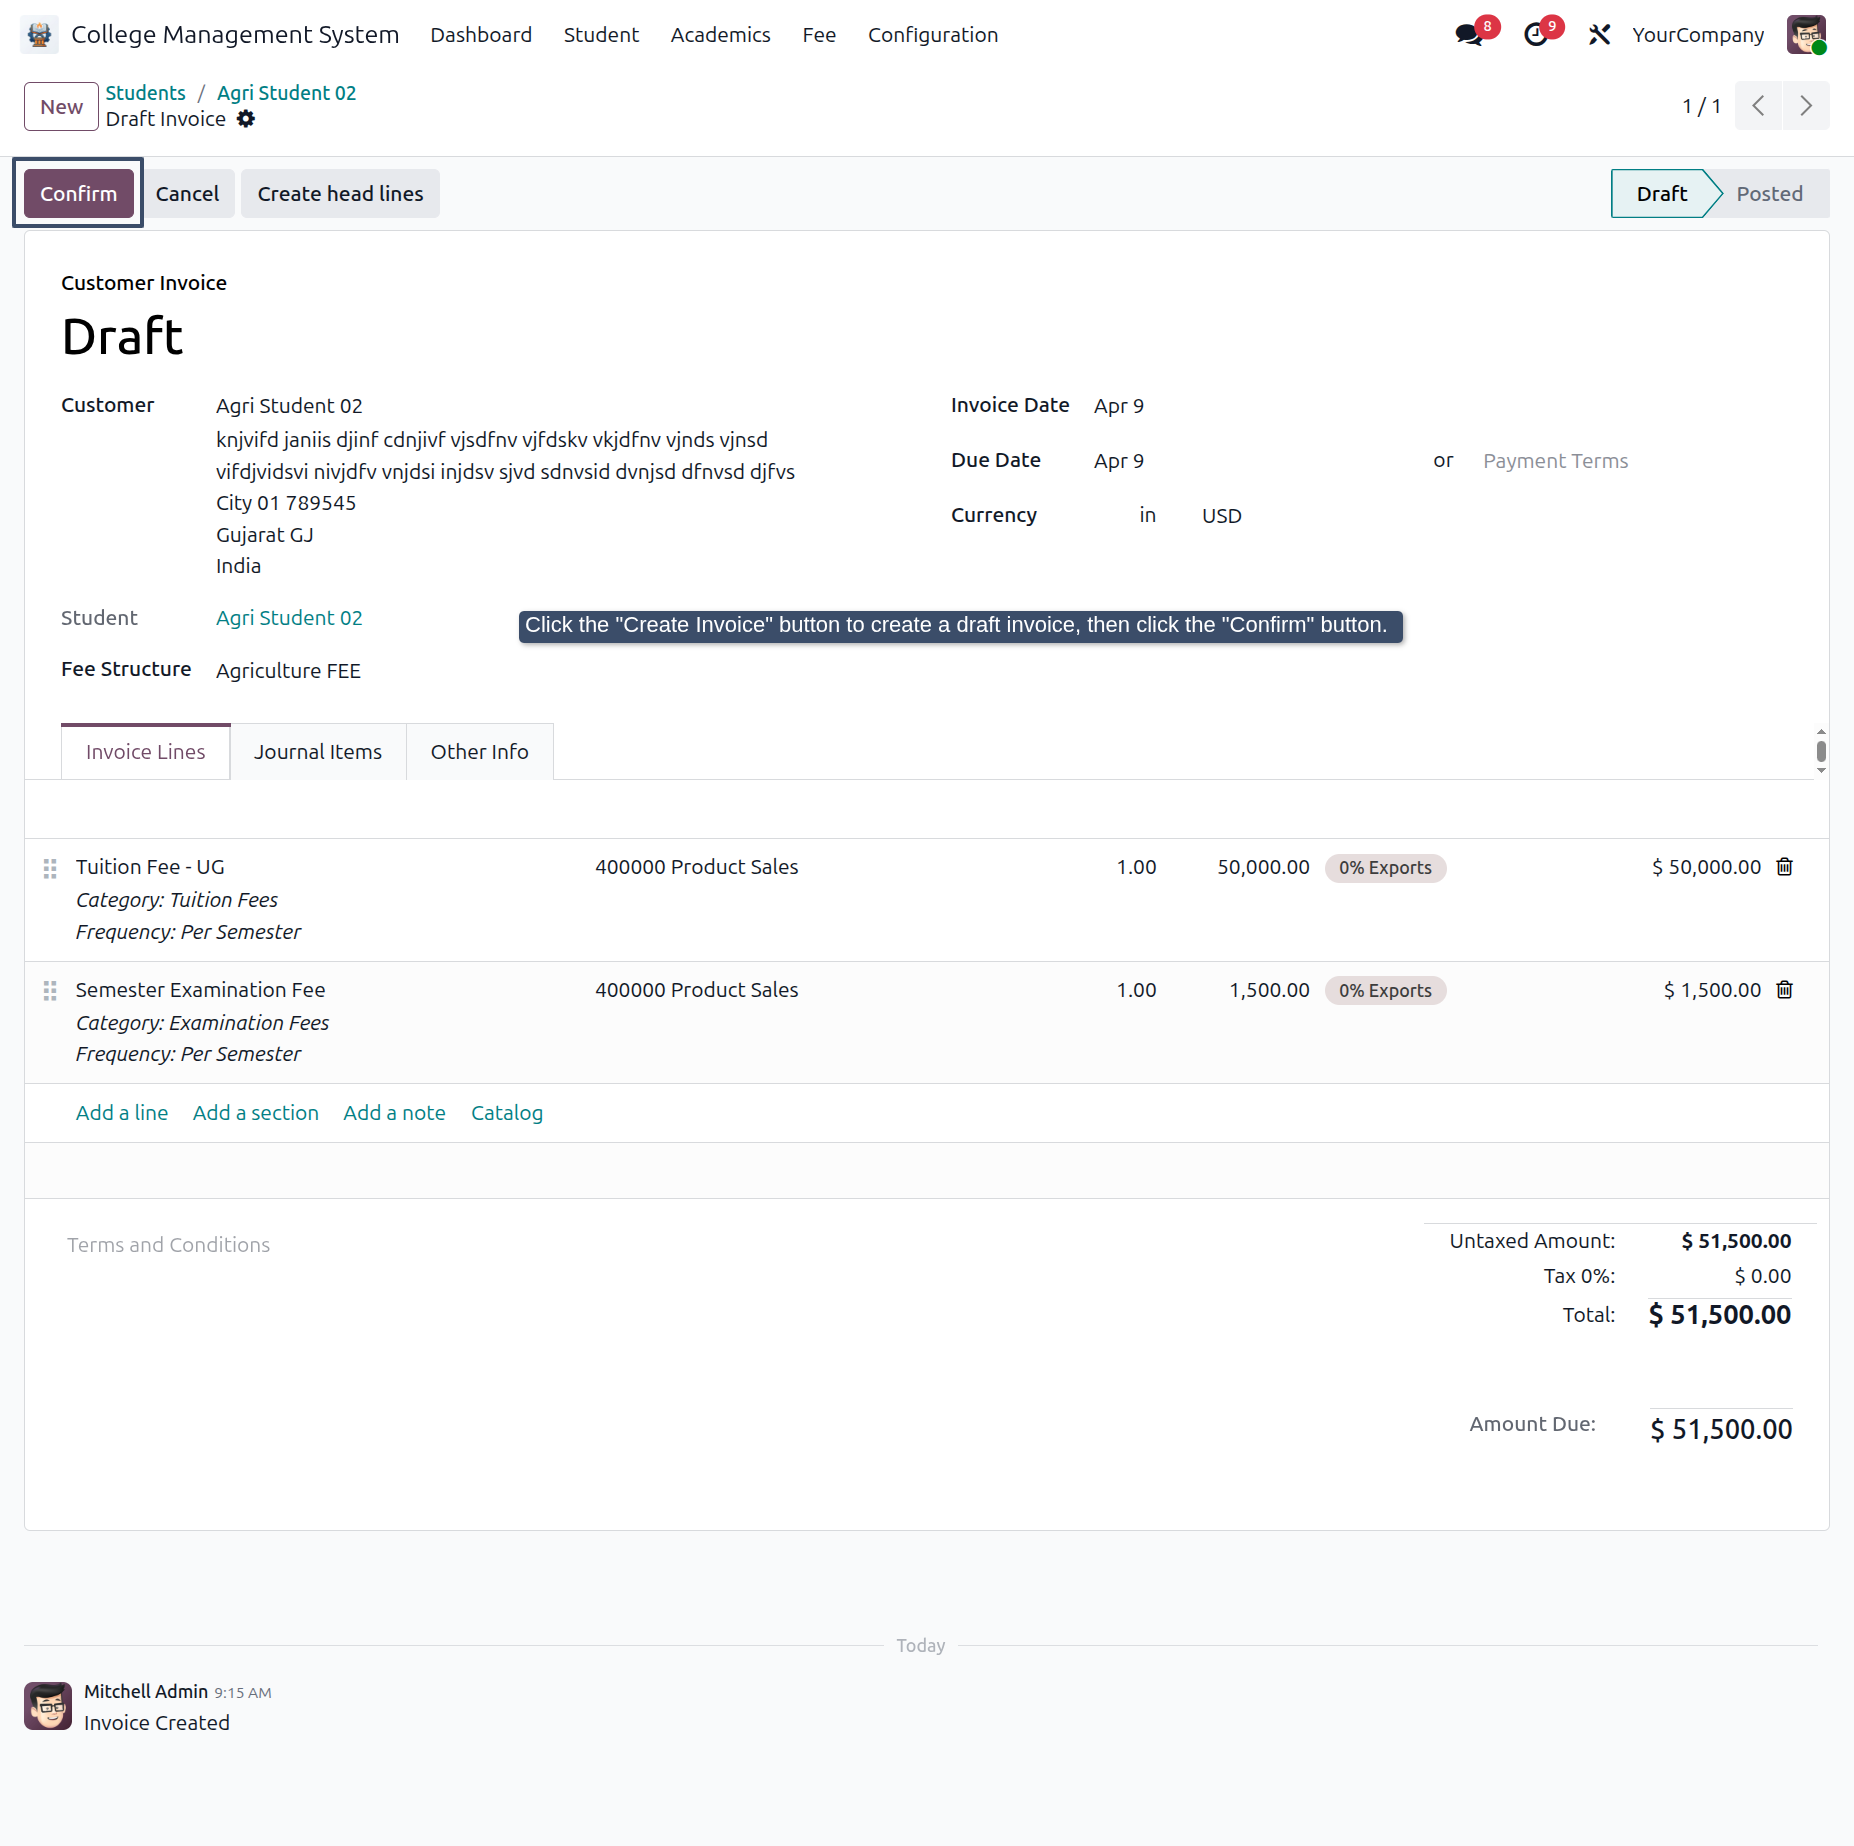Click the Payment Terms field
1854x1846 pixels.
click(x=1555, y=461)
